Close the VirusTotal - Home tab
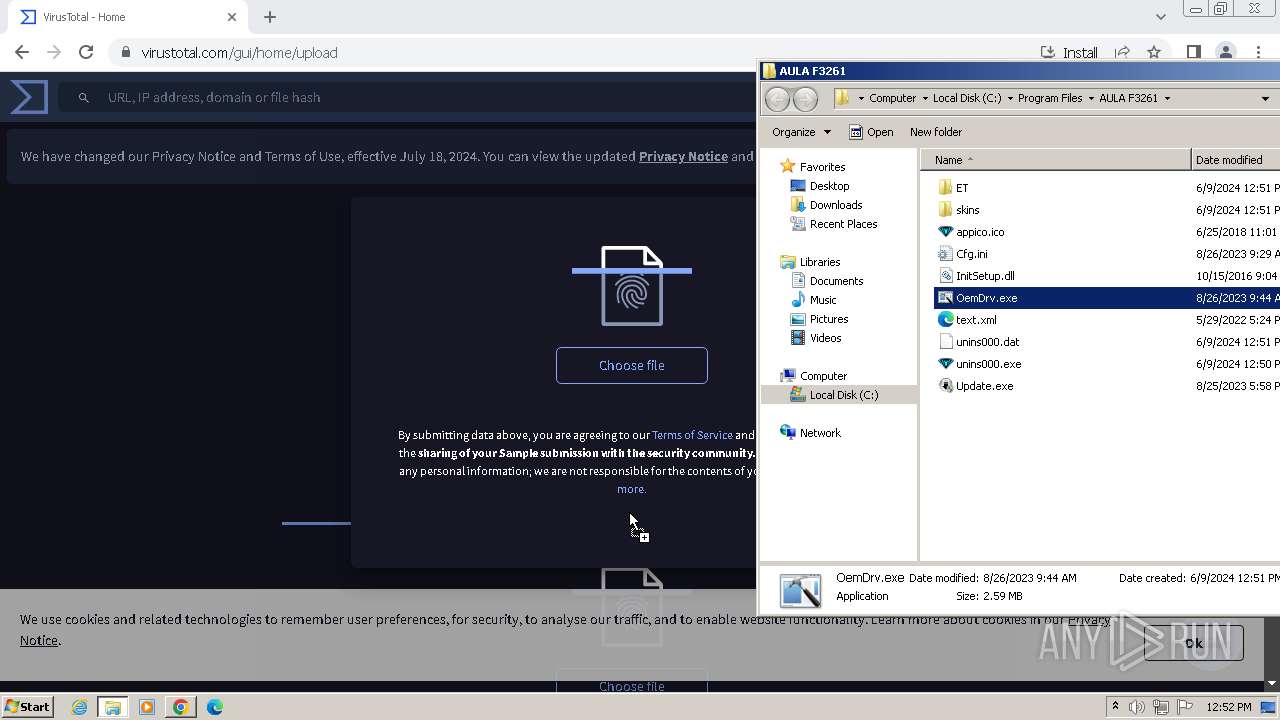The width and height of the screenshot is (1280, 720). pos(232,17)
